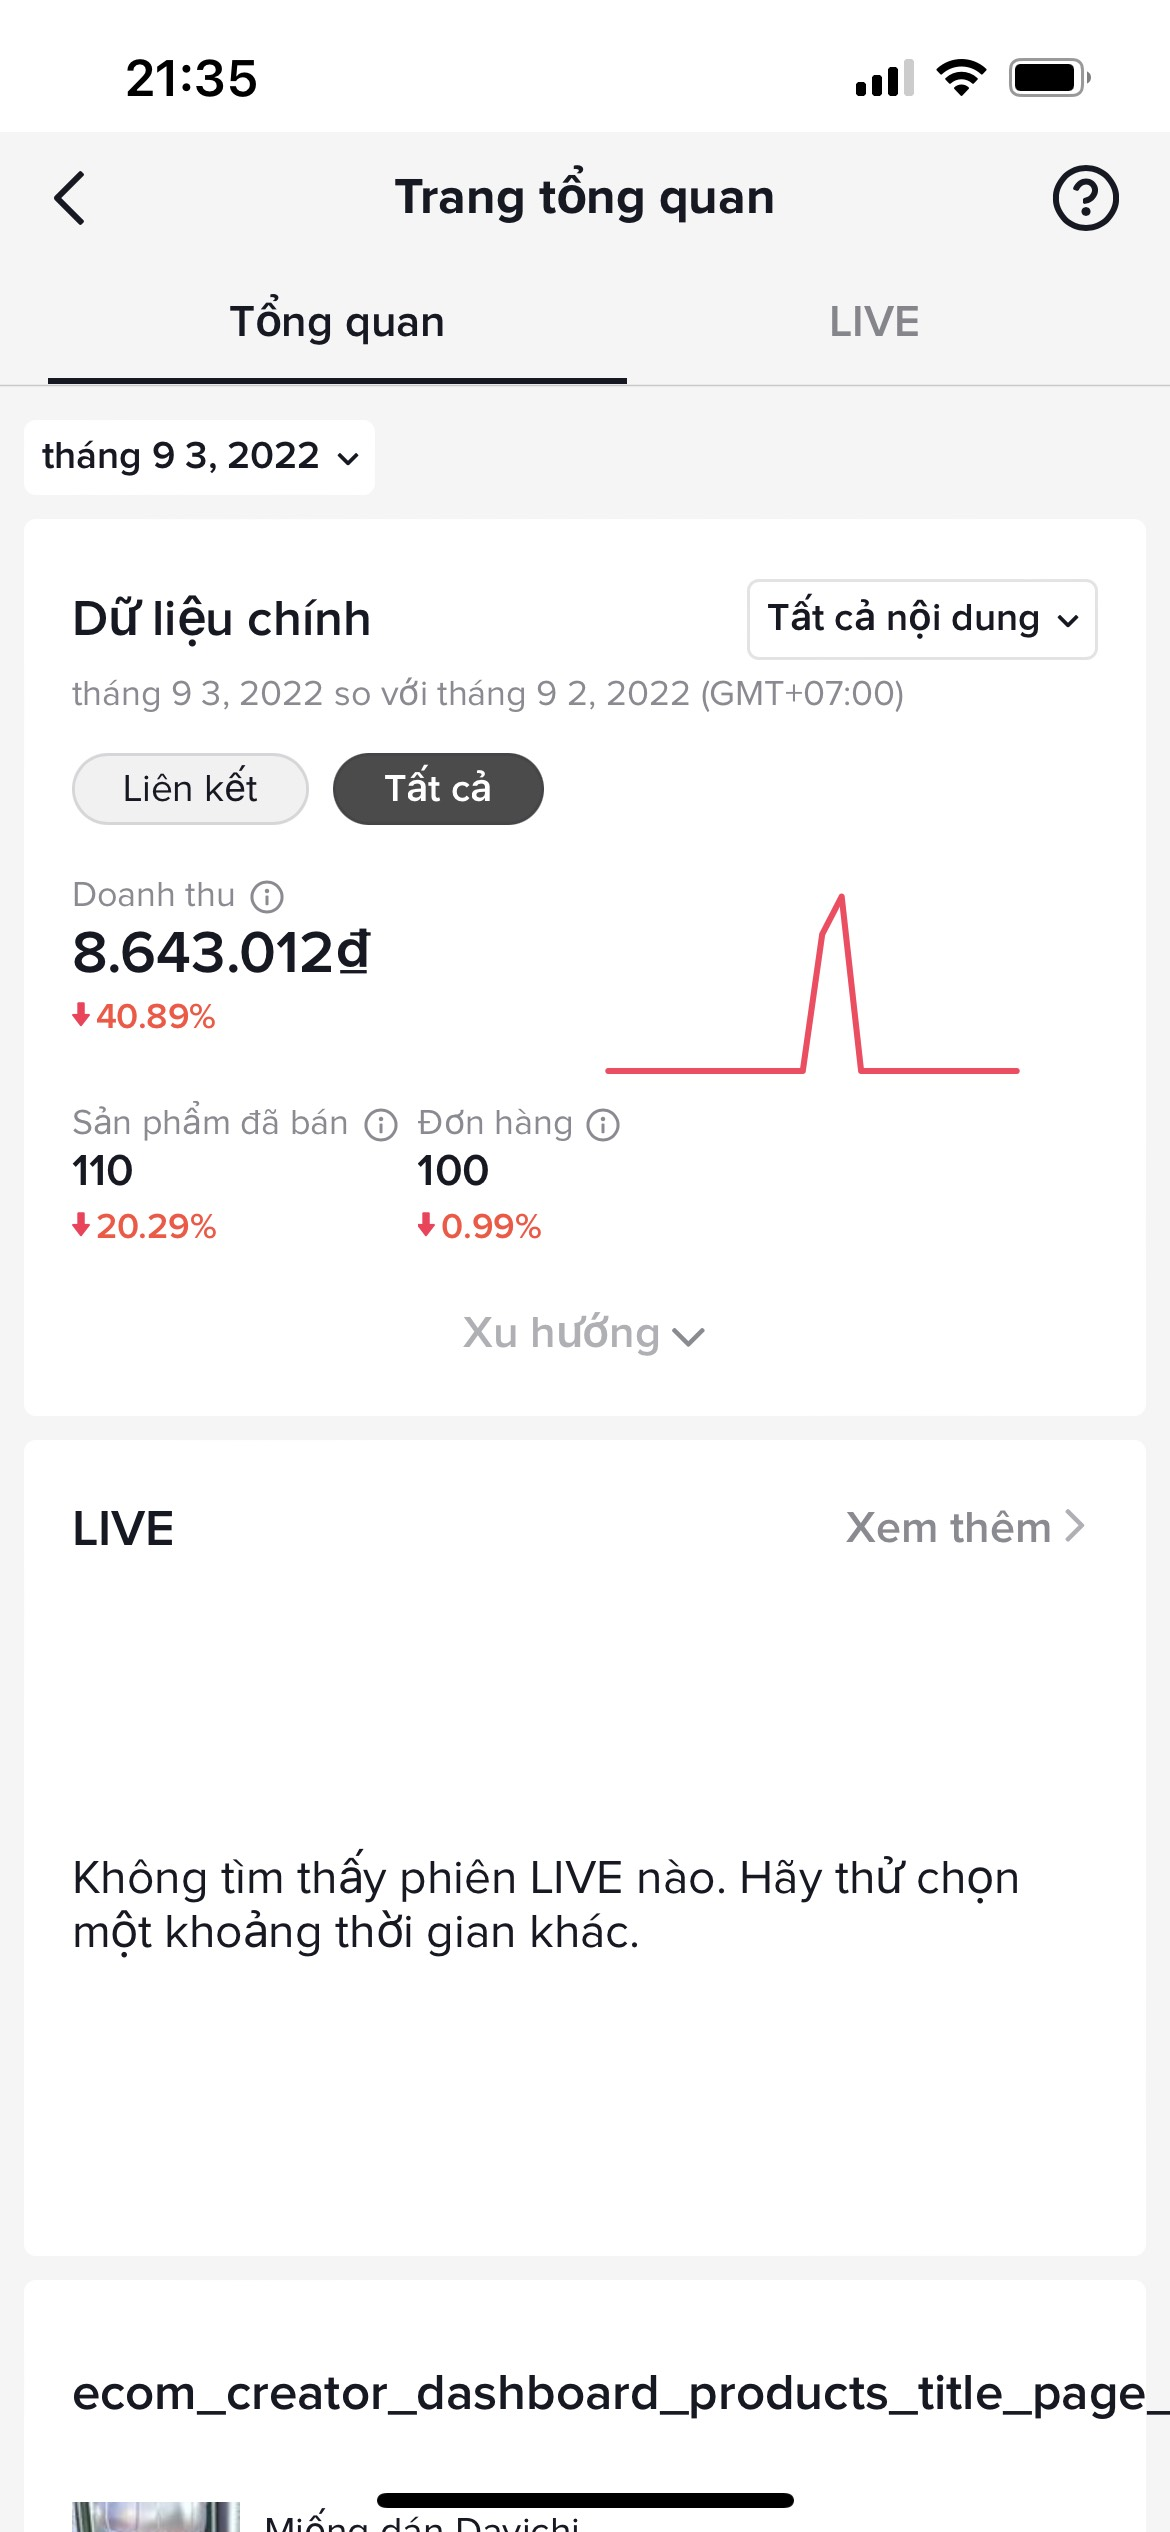Image resolution: width=1170 pixels, height=2532 pixels.
Task: Tap info icon beside Doanh thu
Action: point(267,896)
